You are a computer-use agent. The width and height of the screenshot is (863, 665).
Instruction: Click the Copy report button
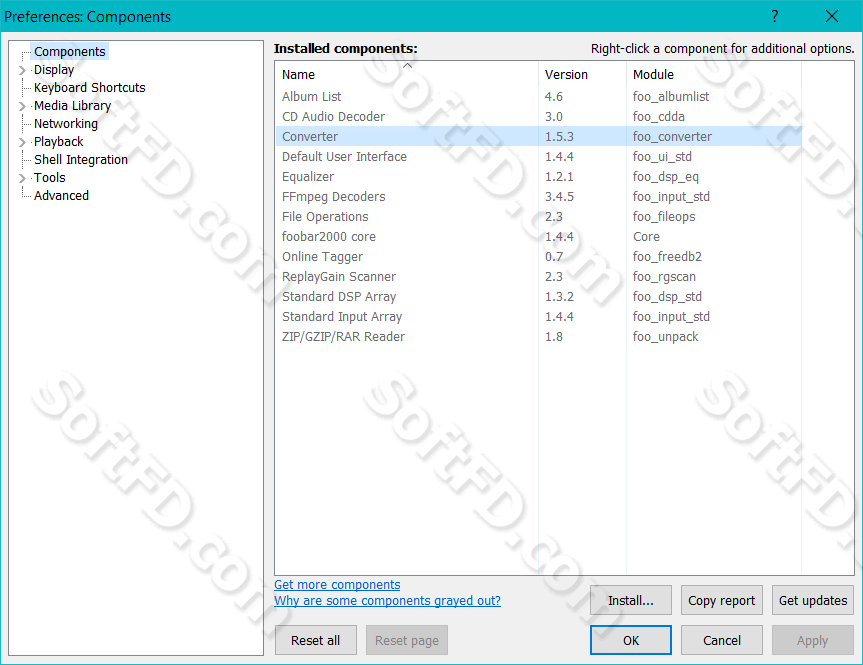[x=722, y=600]
